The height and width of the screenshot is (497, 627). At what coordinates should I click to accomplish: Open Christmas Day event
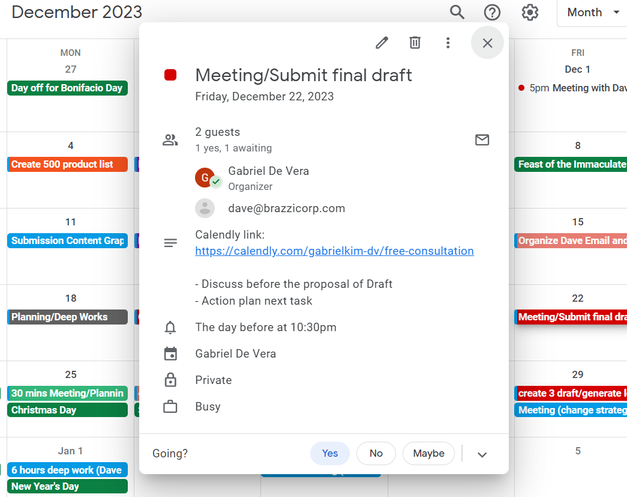[68, 410]
